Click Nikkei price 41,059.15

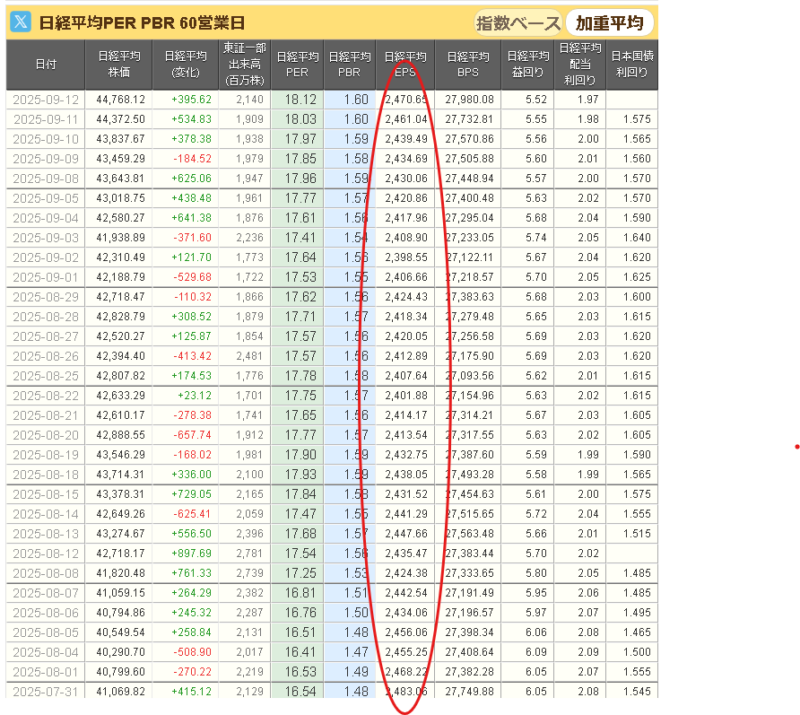[120, 593]
